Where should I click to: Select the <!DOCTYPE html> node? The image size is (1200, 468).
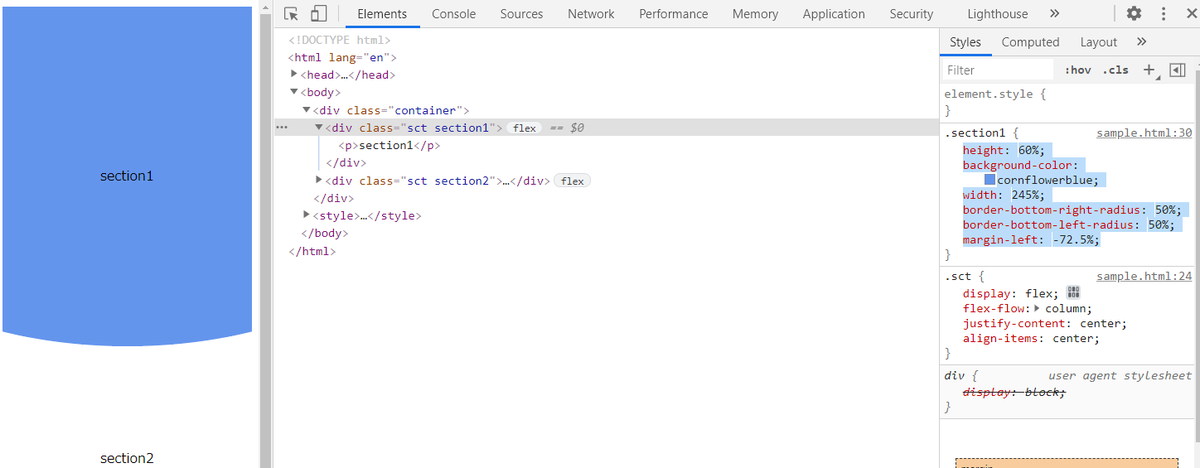click(x=338, y=40)
